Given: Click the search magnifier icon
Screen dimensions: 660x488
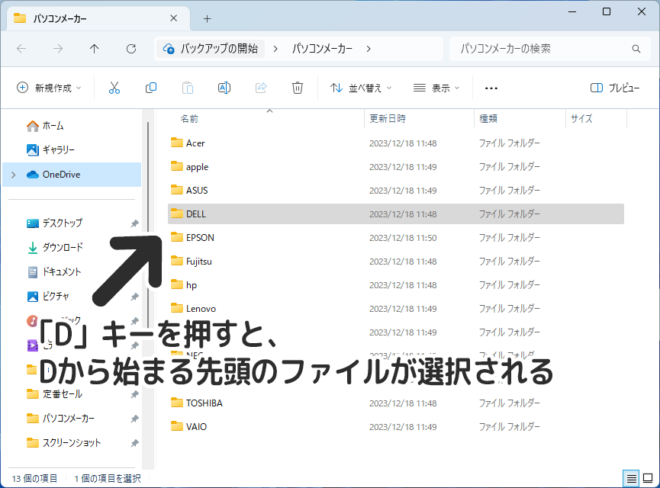Looking at the screenshot, I should click(x=636, y=49).
